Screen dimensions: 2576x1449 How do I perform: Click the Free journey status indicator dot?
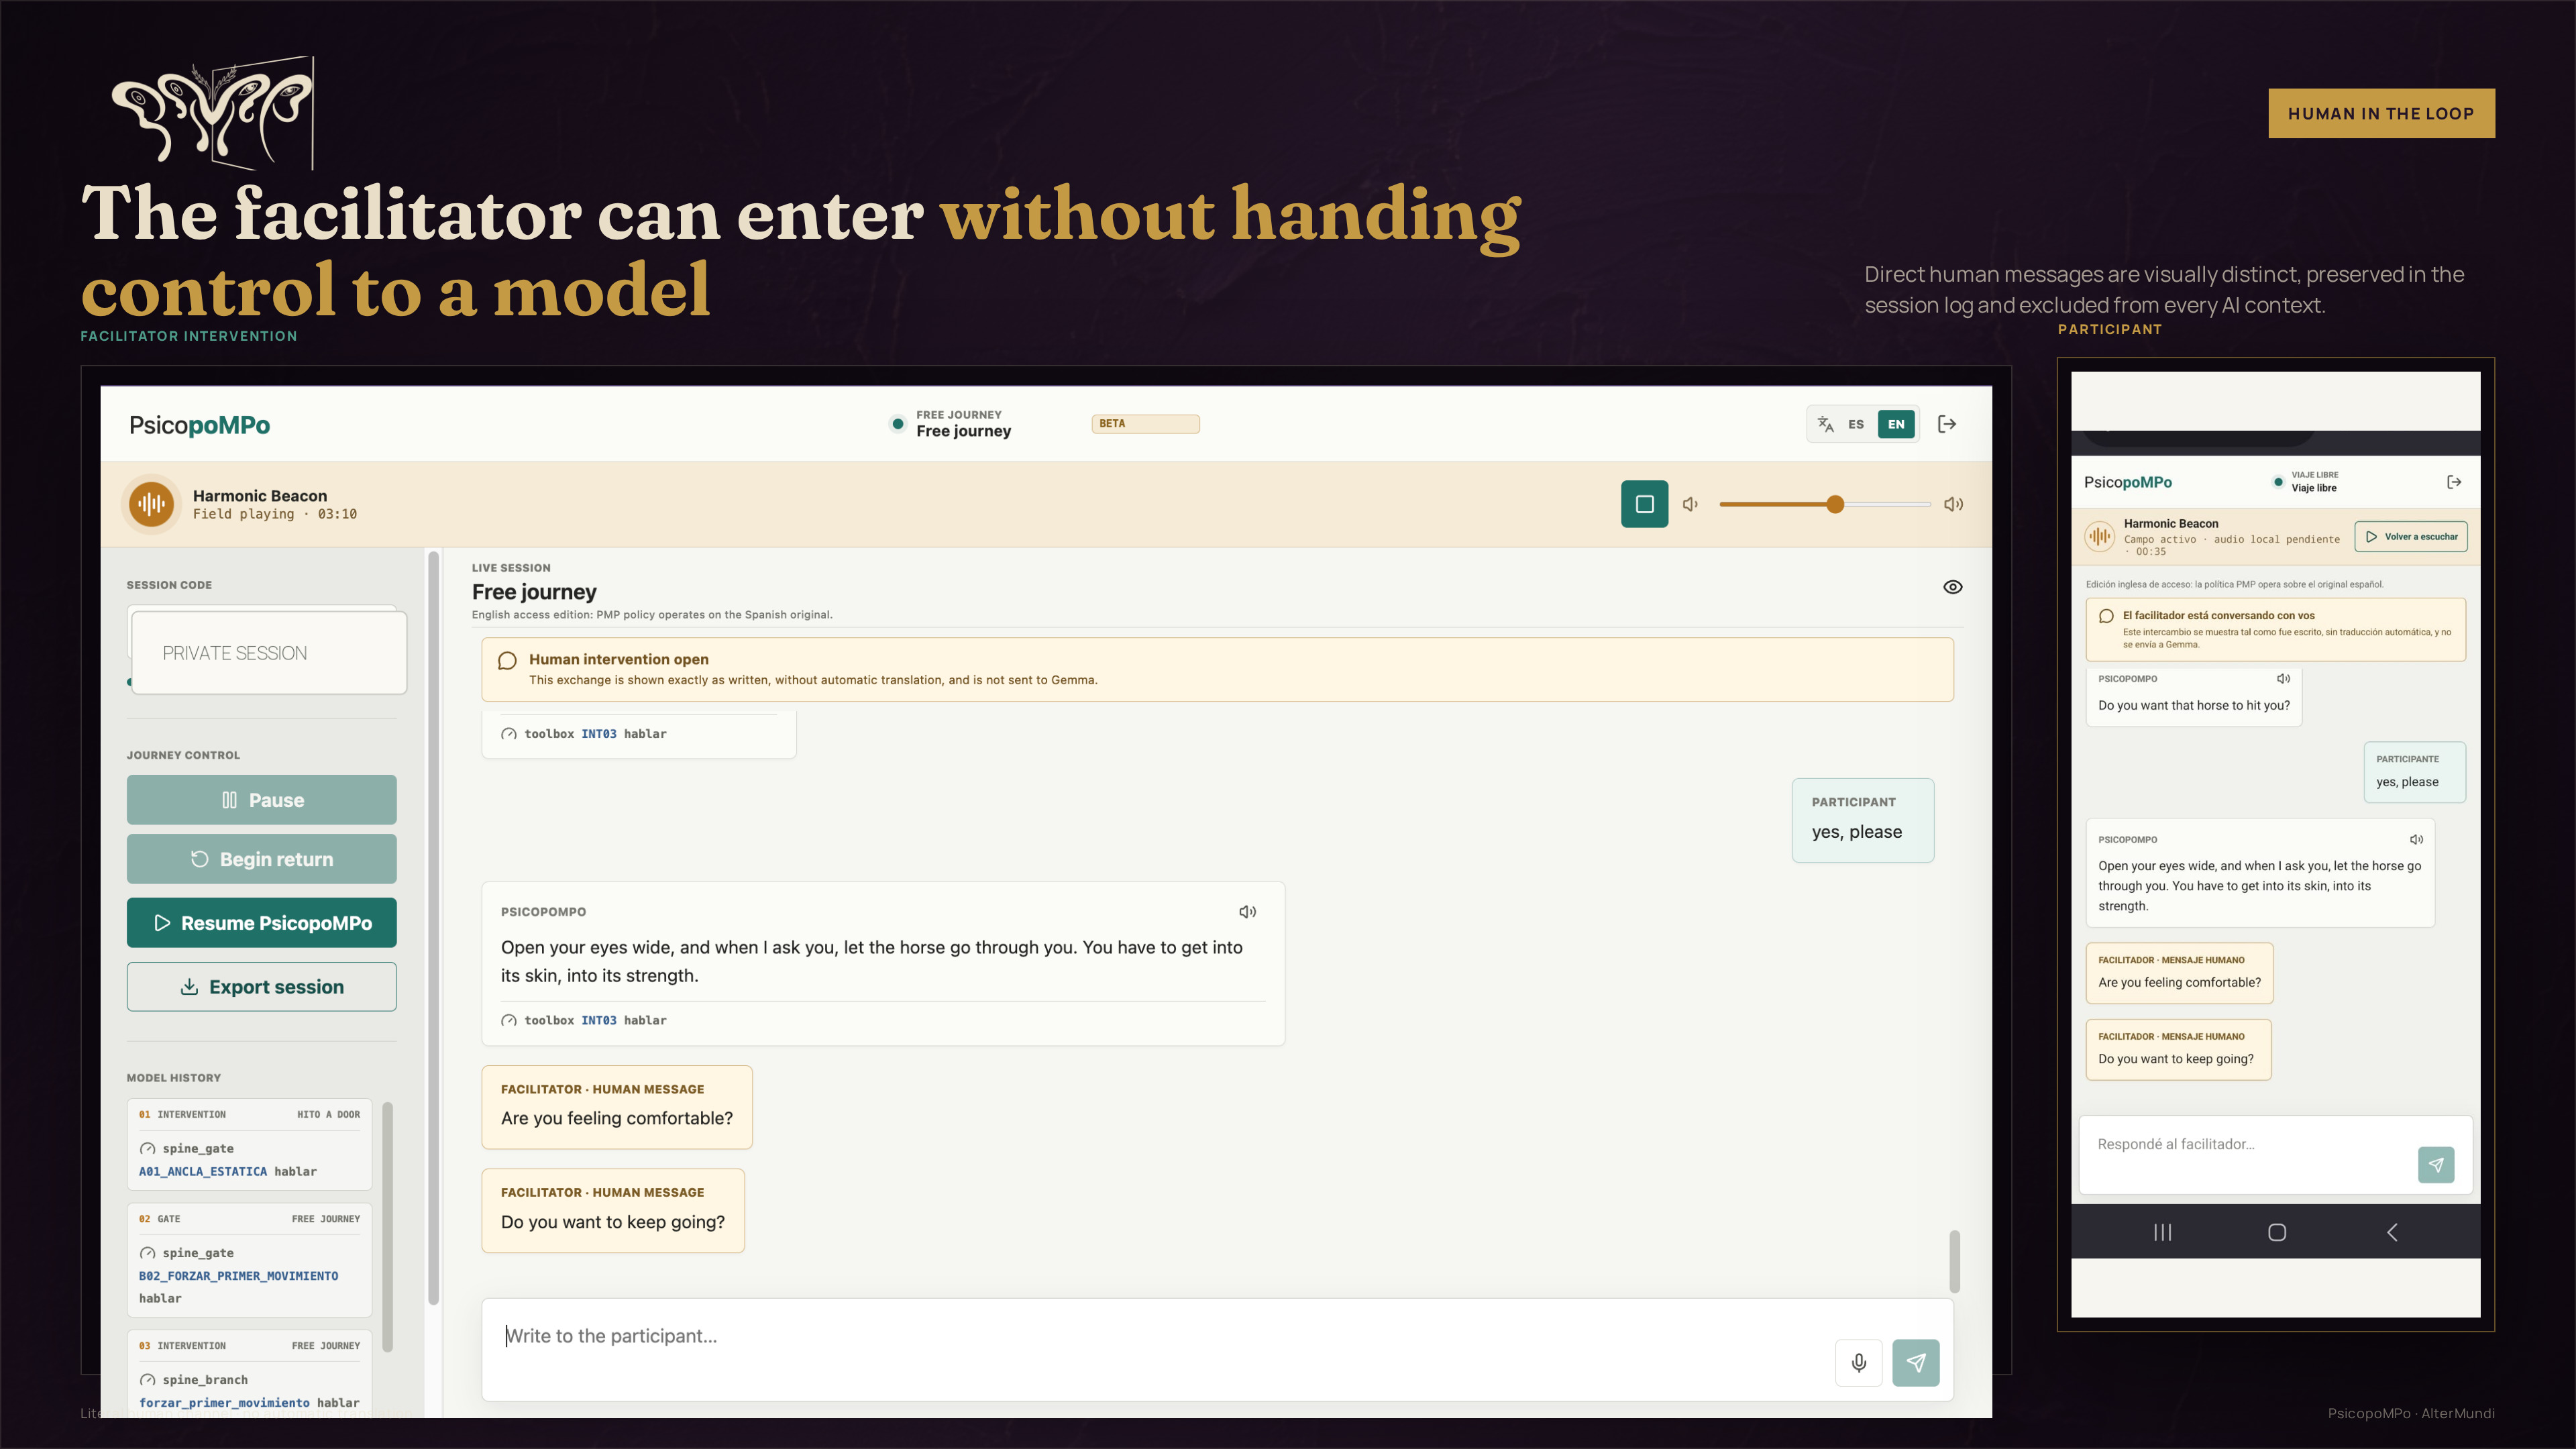[897, 424]
